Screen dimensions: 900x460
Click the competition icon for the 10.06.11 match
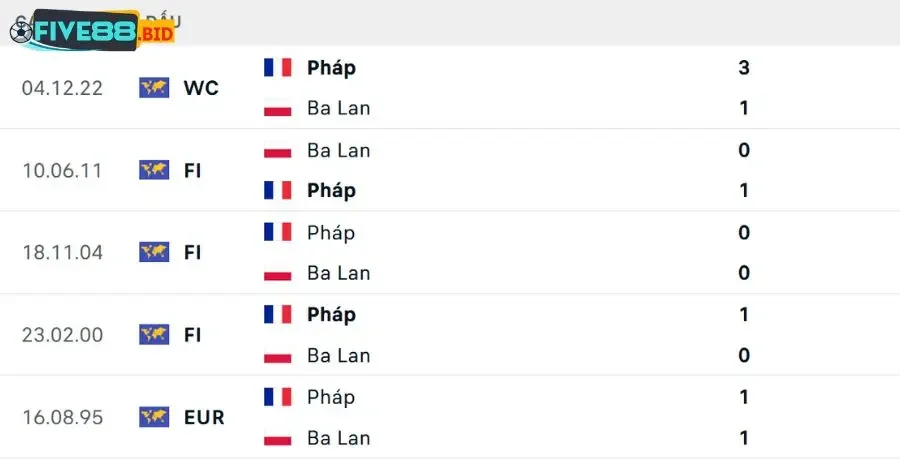coord(154,170)
